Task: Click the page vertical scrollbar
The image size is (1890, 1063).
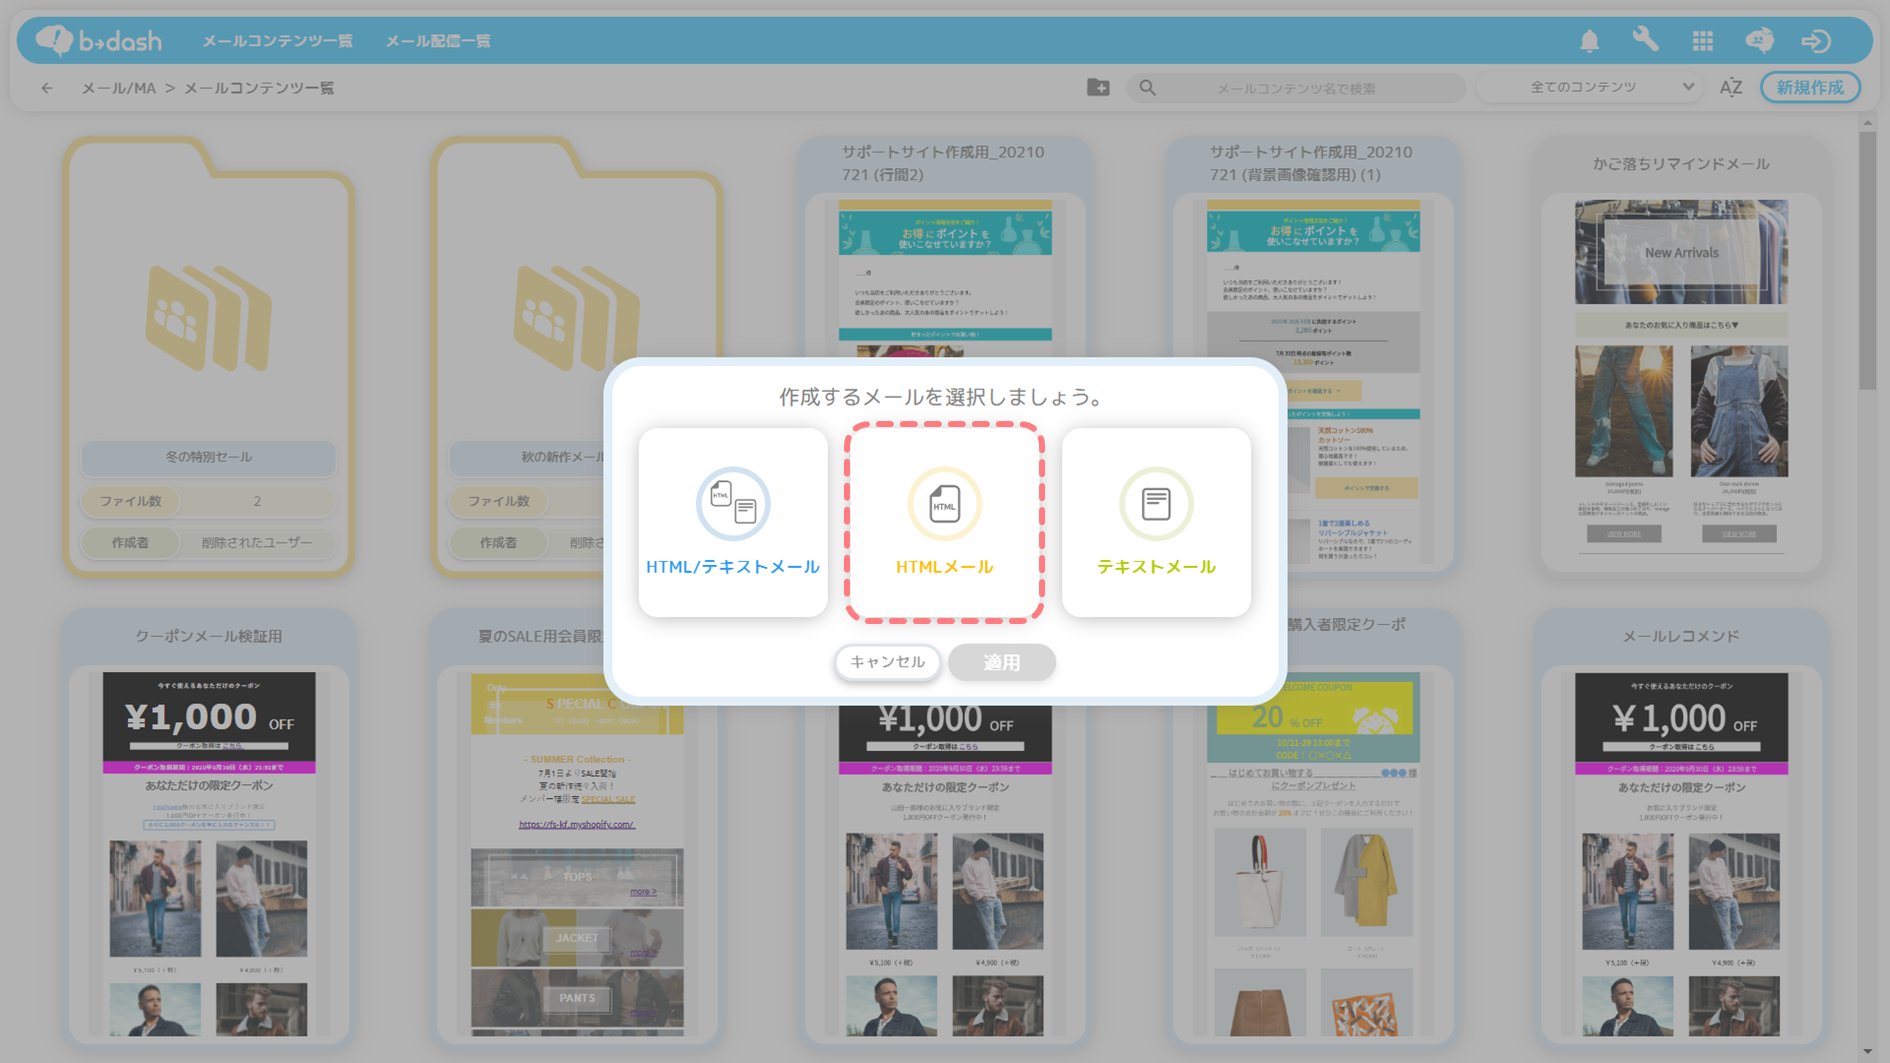Action: click(1867, 260)
